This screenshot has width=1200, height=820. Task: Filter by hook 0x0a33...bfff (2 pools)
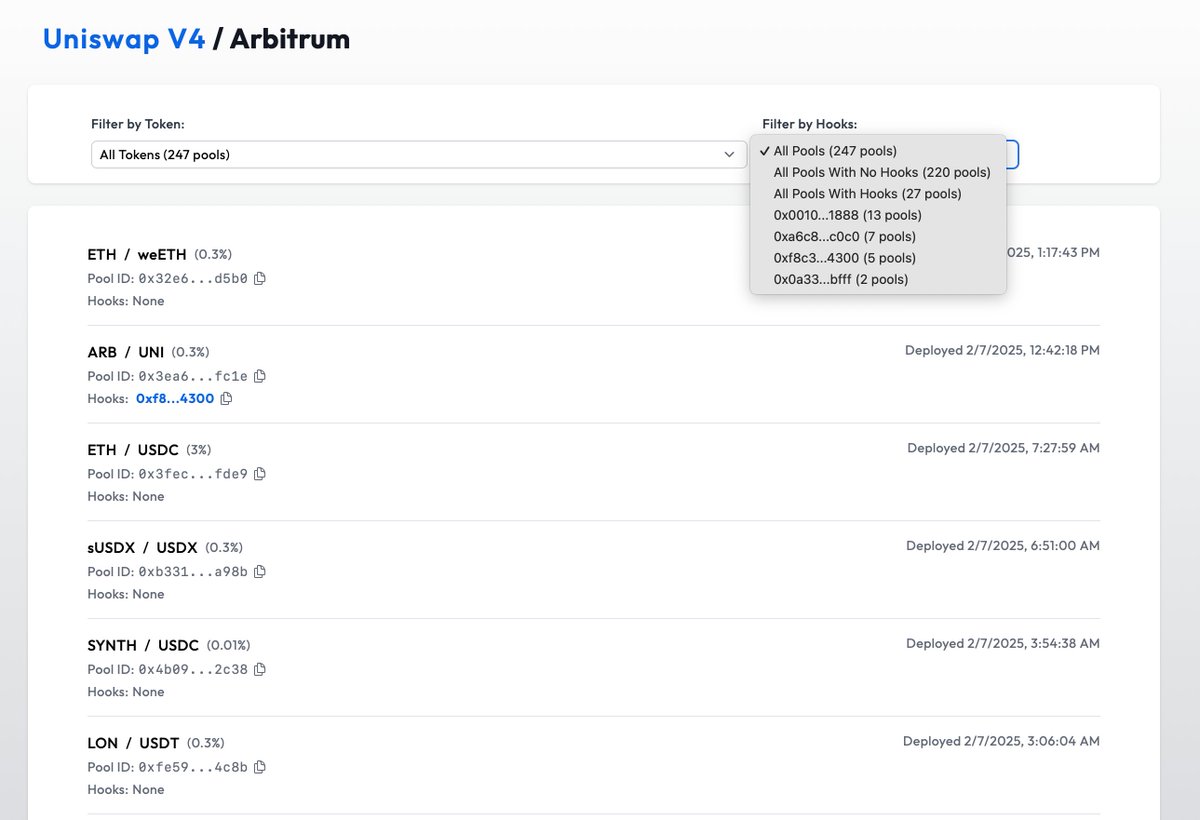pyautogui.click(x=878, y=280)
